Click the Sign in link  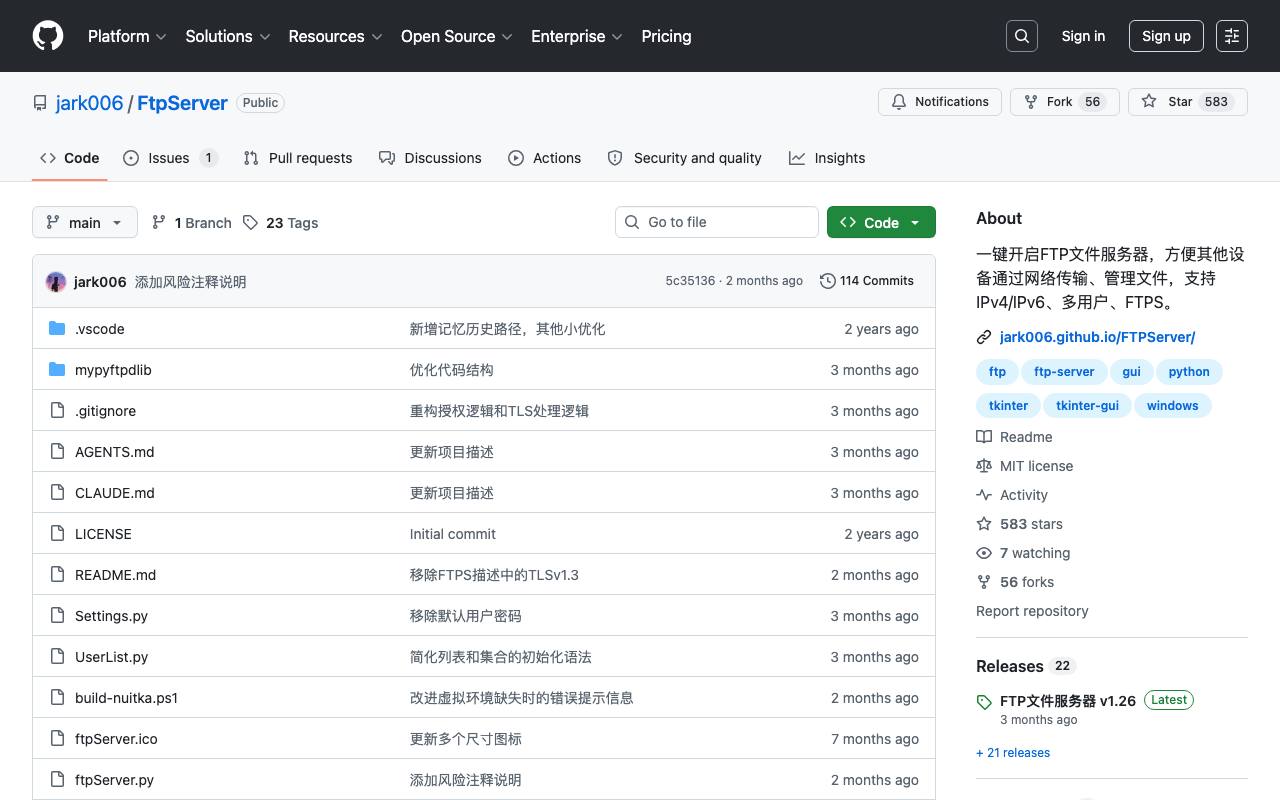tap(1083, 36)
